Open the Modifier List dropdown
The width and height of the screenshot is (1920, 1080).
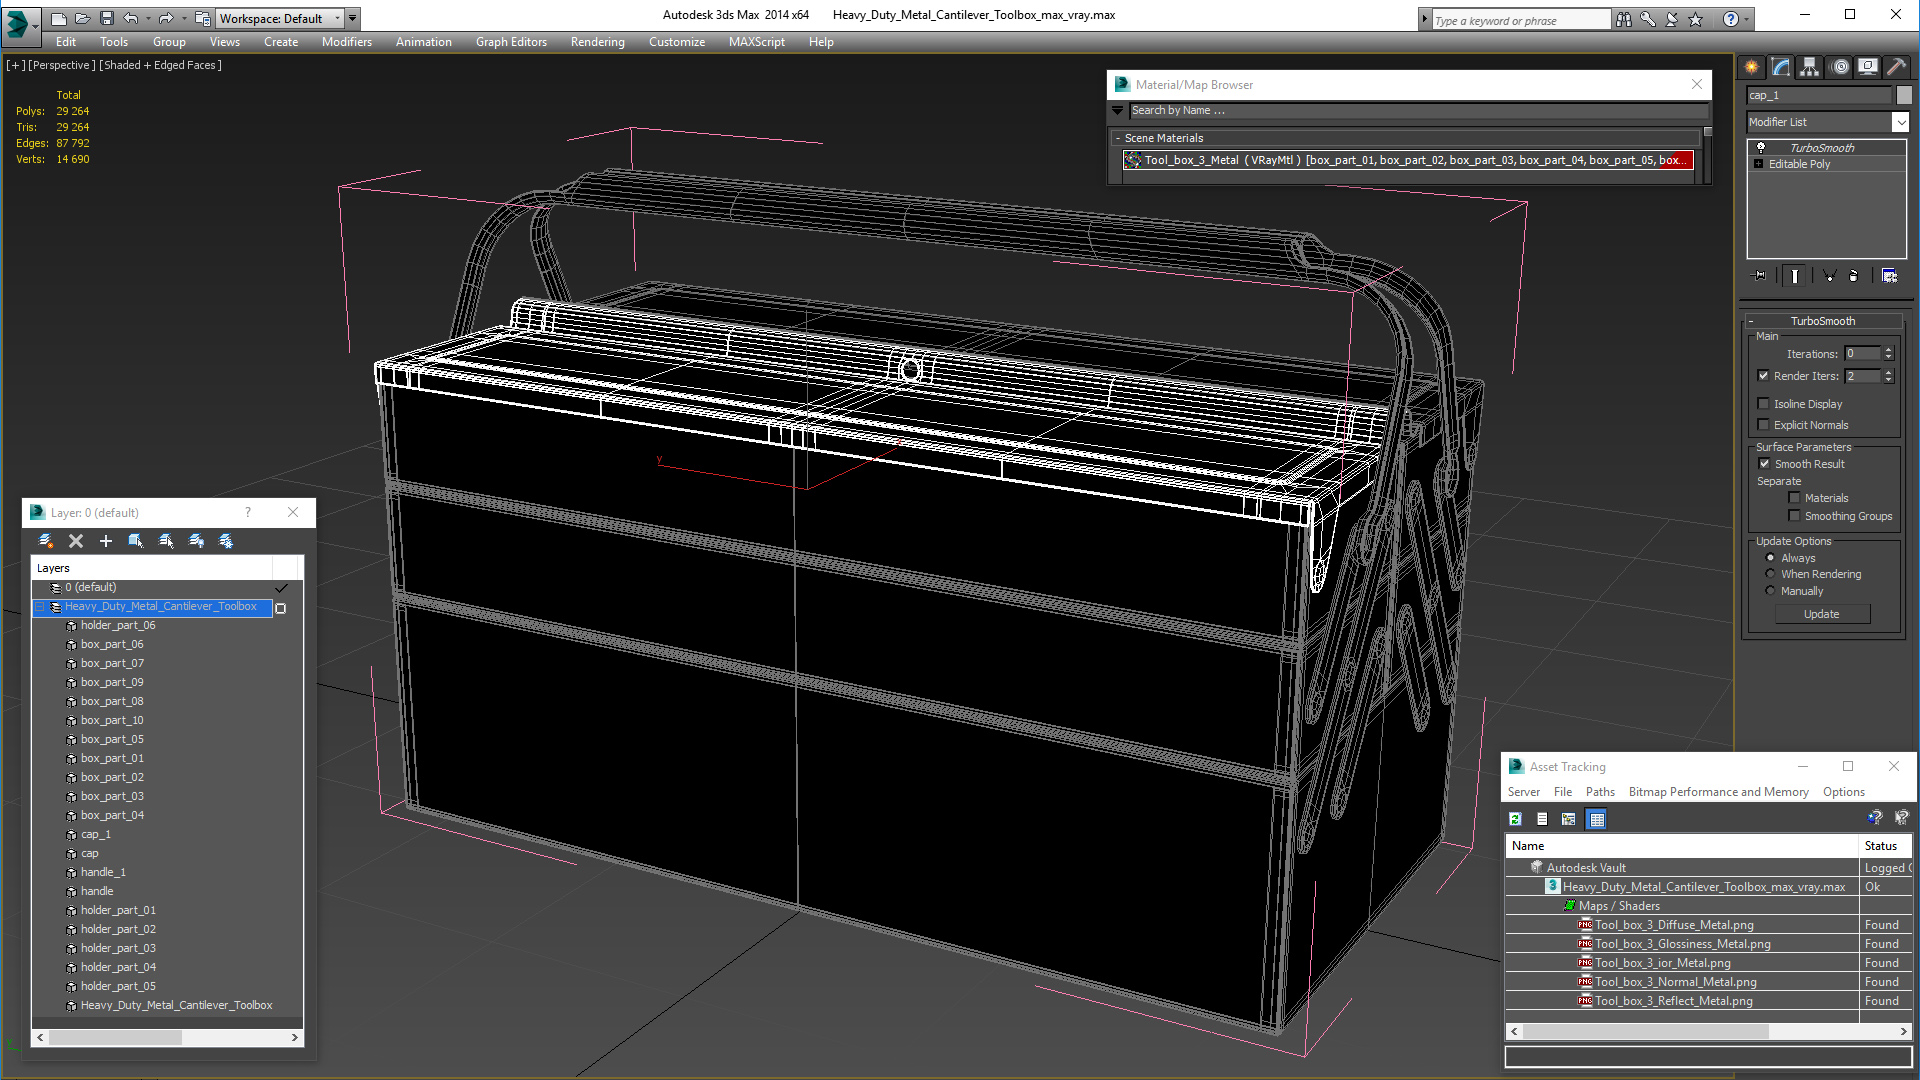click(x=1900, y=122)
